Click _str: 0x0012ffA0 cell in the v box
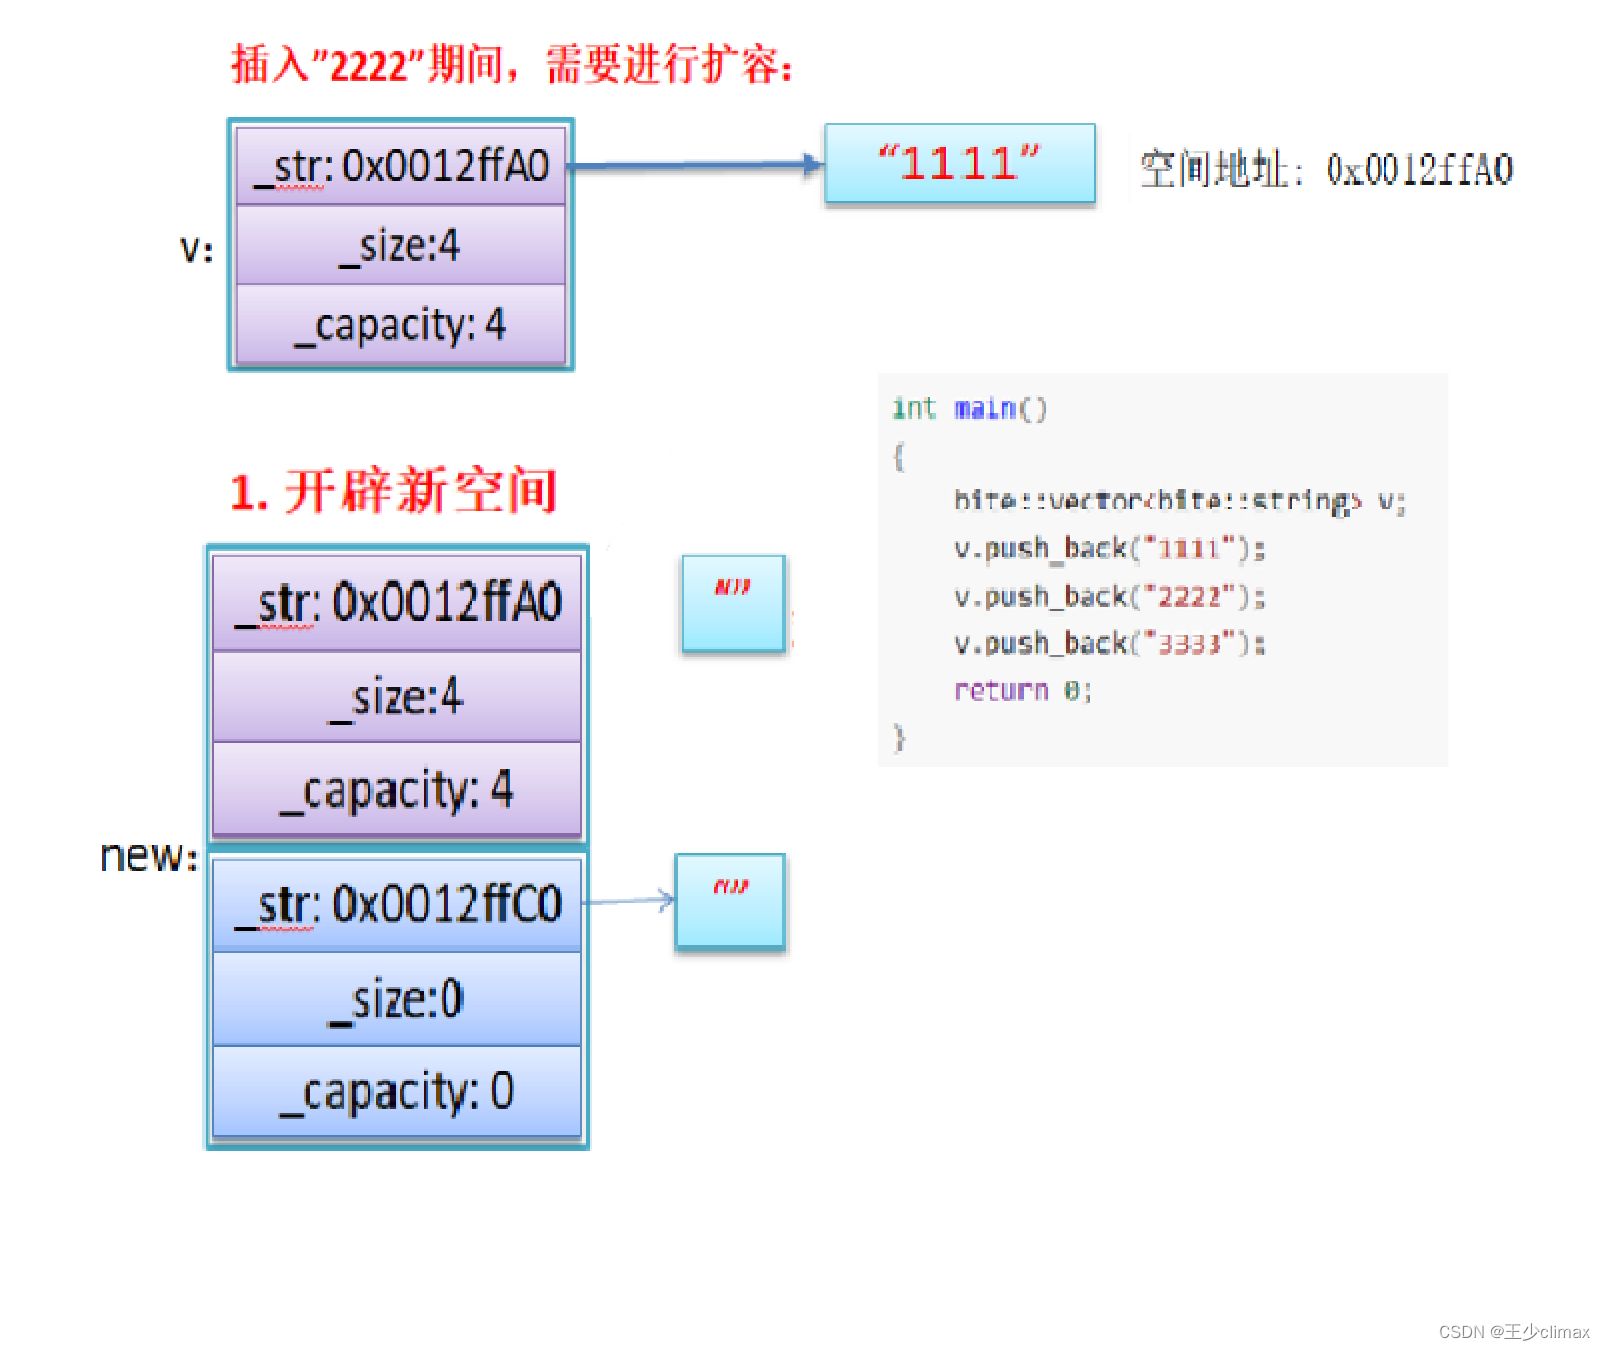 (x=401, y=166)
